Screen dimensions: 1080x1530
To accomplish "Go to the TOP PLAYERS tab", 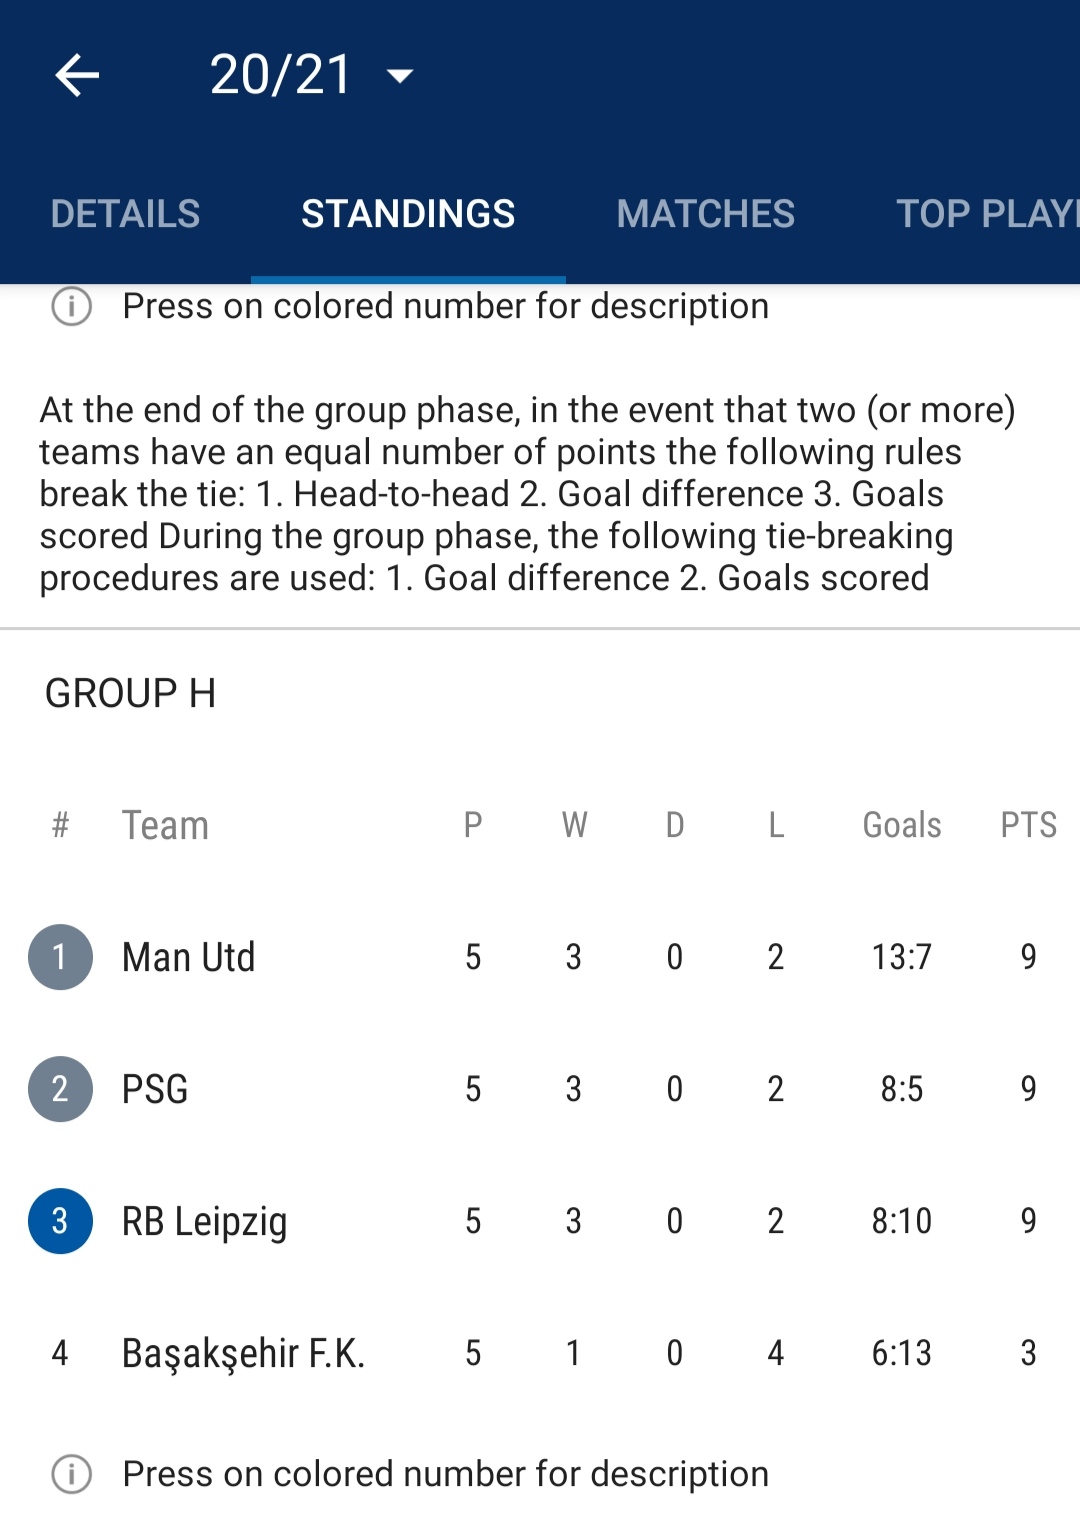I will [x=987, y=214].
